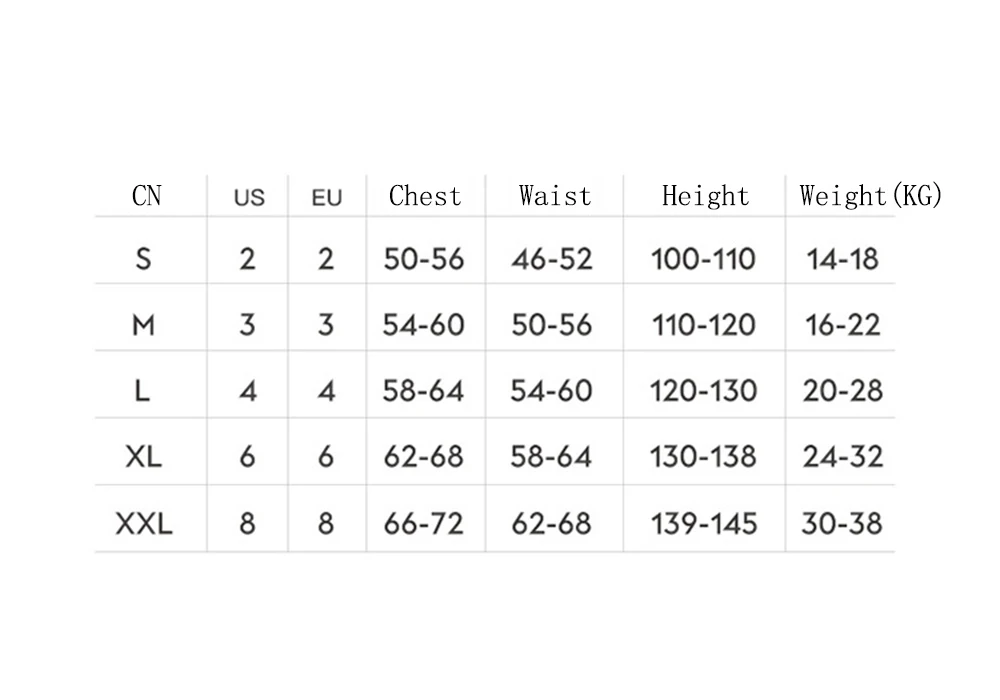The height and width of the screenshot is (700, 1000).
Task: Select height value 120-130
Action: pyautogui.click(x=703, y=390)
